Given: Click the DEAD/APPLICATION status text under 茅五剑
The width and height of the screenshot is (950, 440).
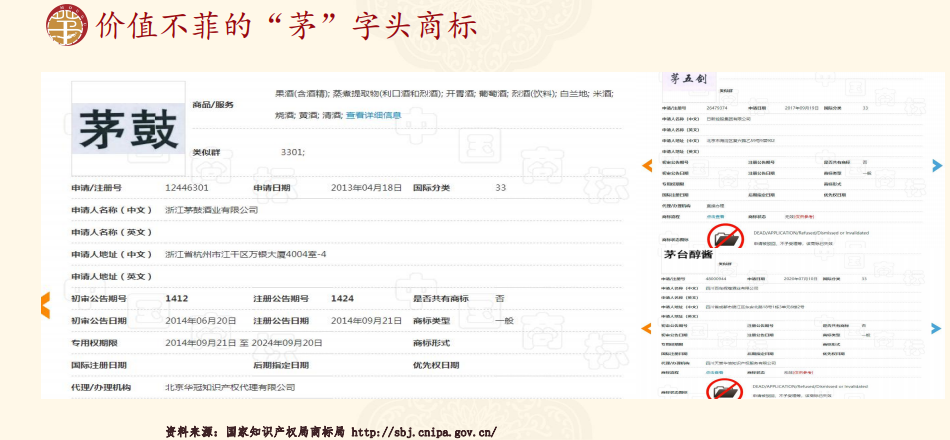Looking at the screenshot, I should coord(811,233).
